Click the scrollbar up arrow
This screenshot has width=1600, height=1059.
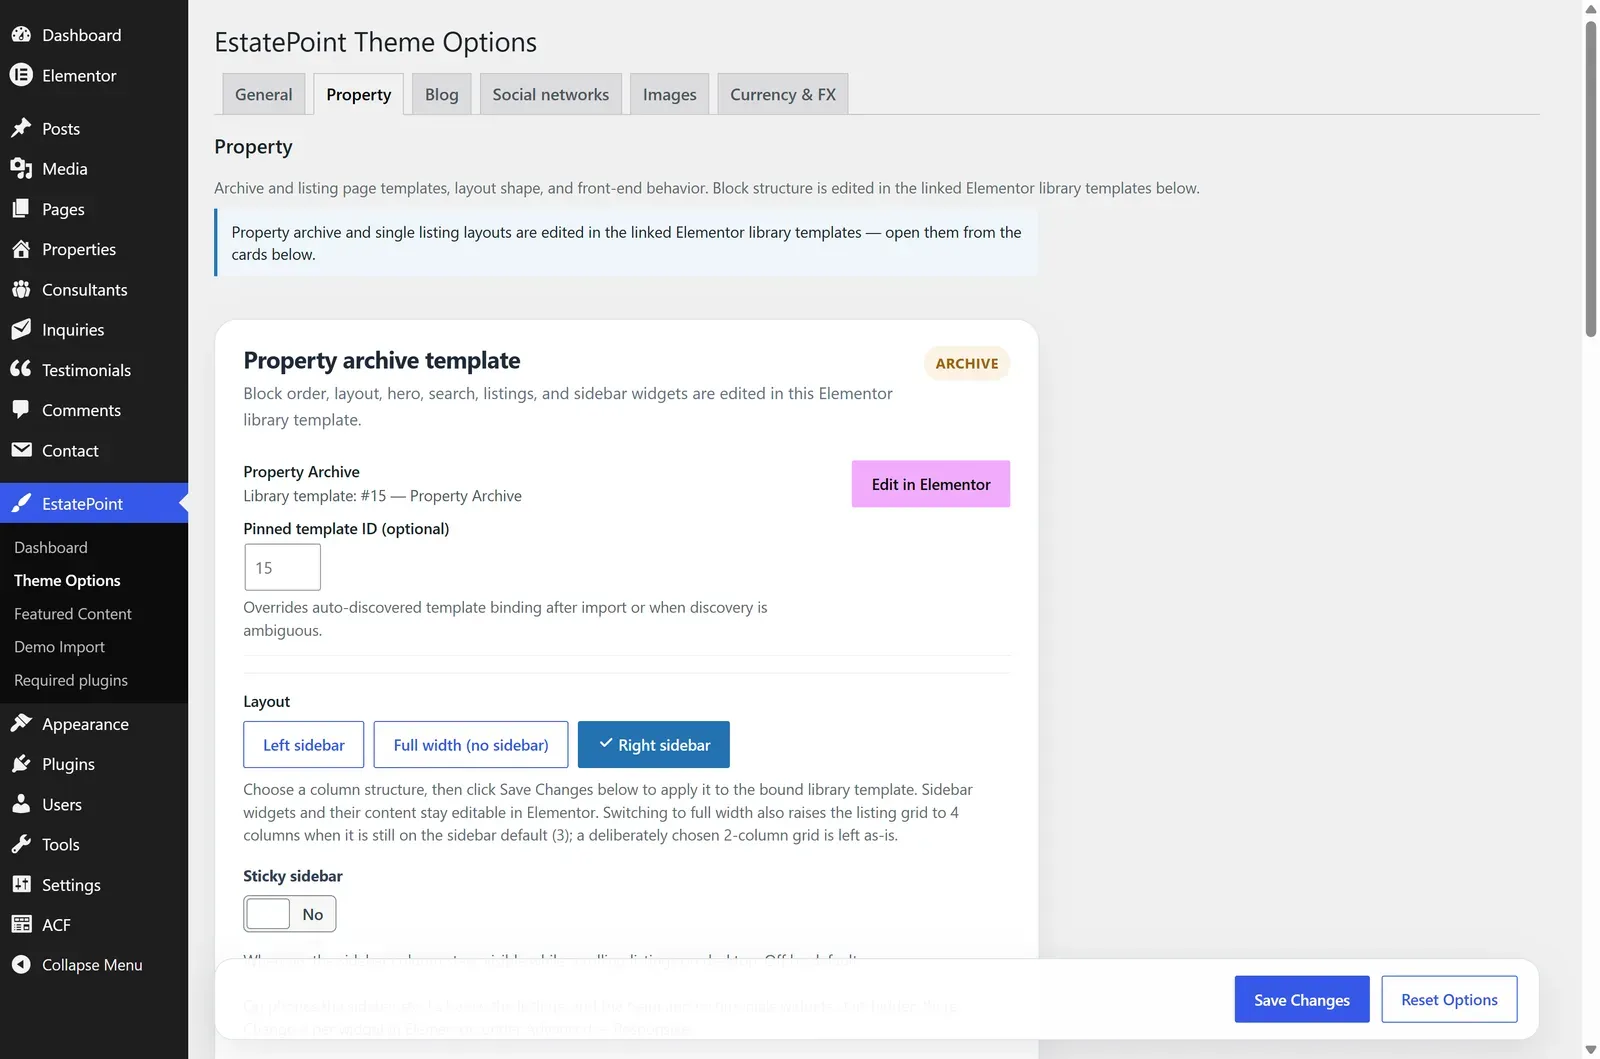click(x=1591, y=9)
